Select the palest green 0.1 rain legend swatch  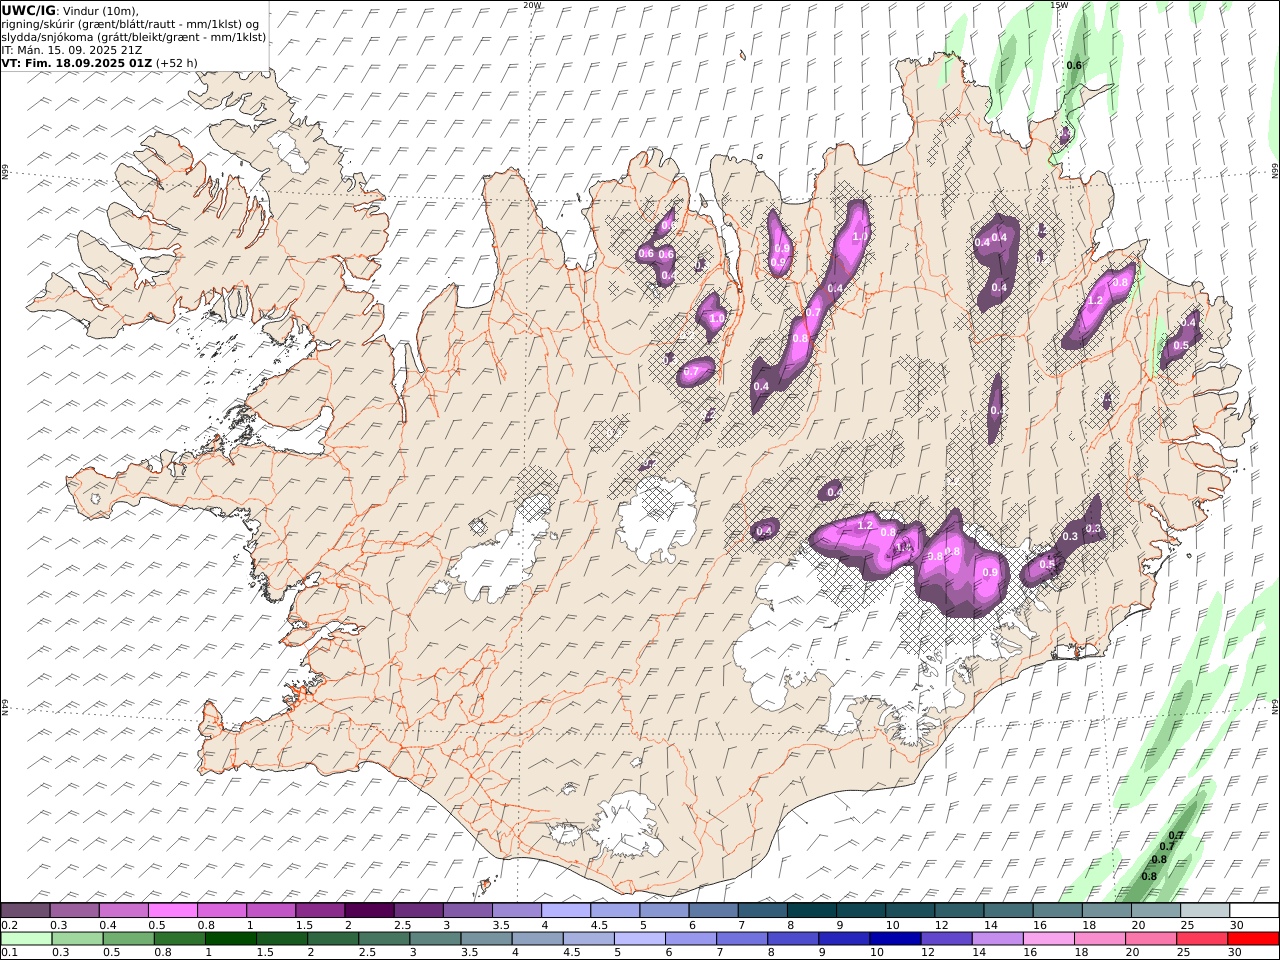[26, 939]
